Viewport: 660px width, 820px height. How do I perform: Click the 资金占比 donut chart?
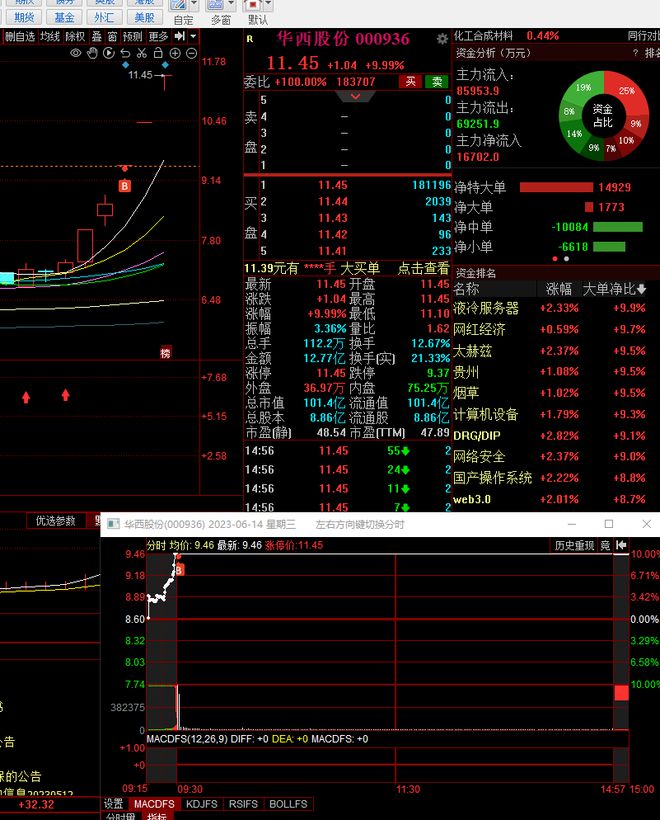pos(604,115)
